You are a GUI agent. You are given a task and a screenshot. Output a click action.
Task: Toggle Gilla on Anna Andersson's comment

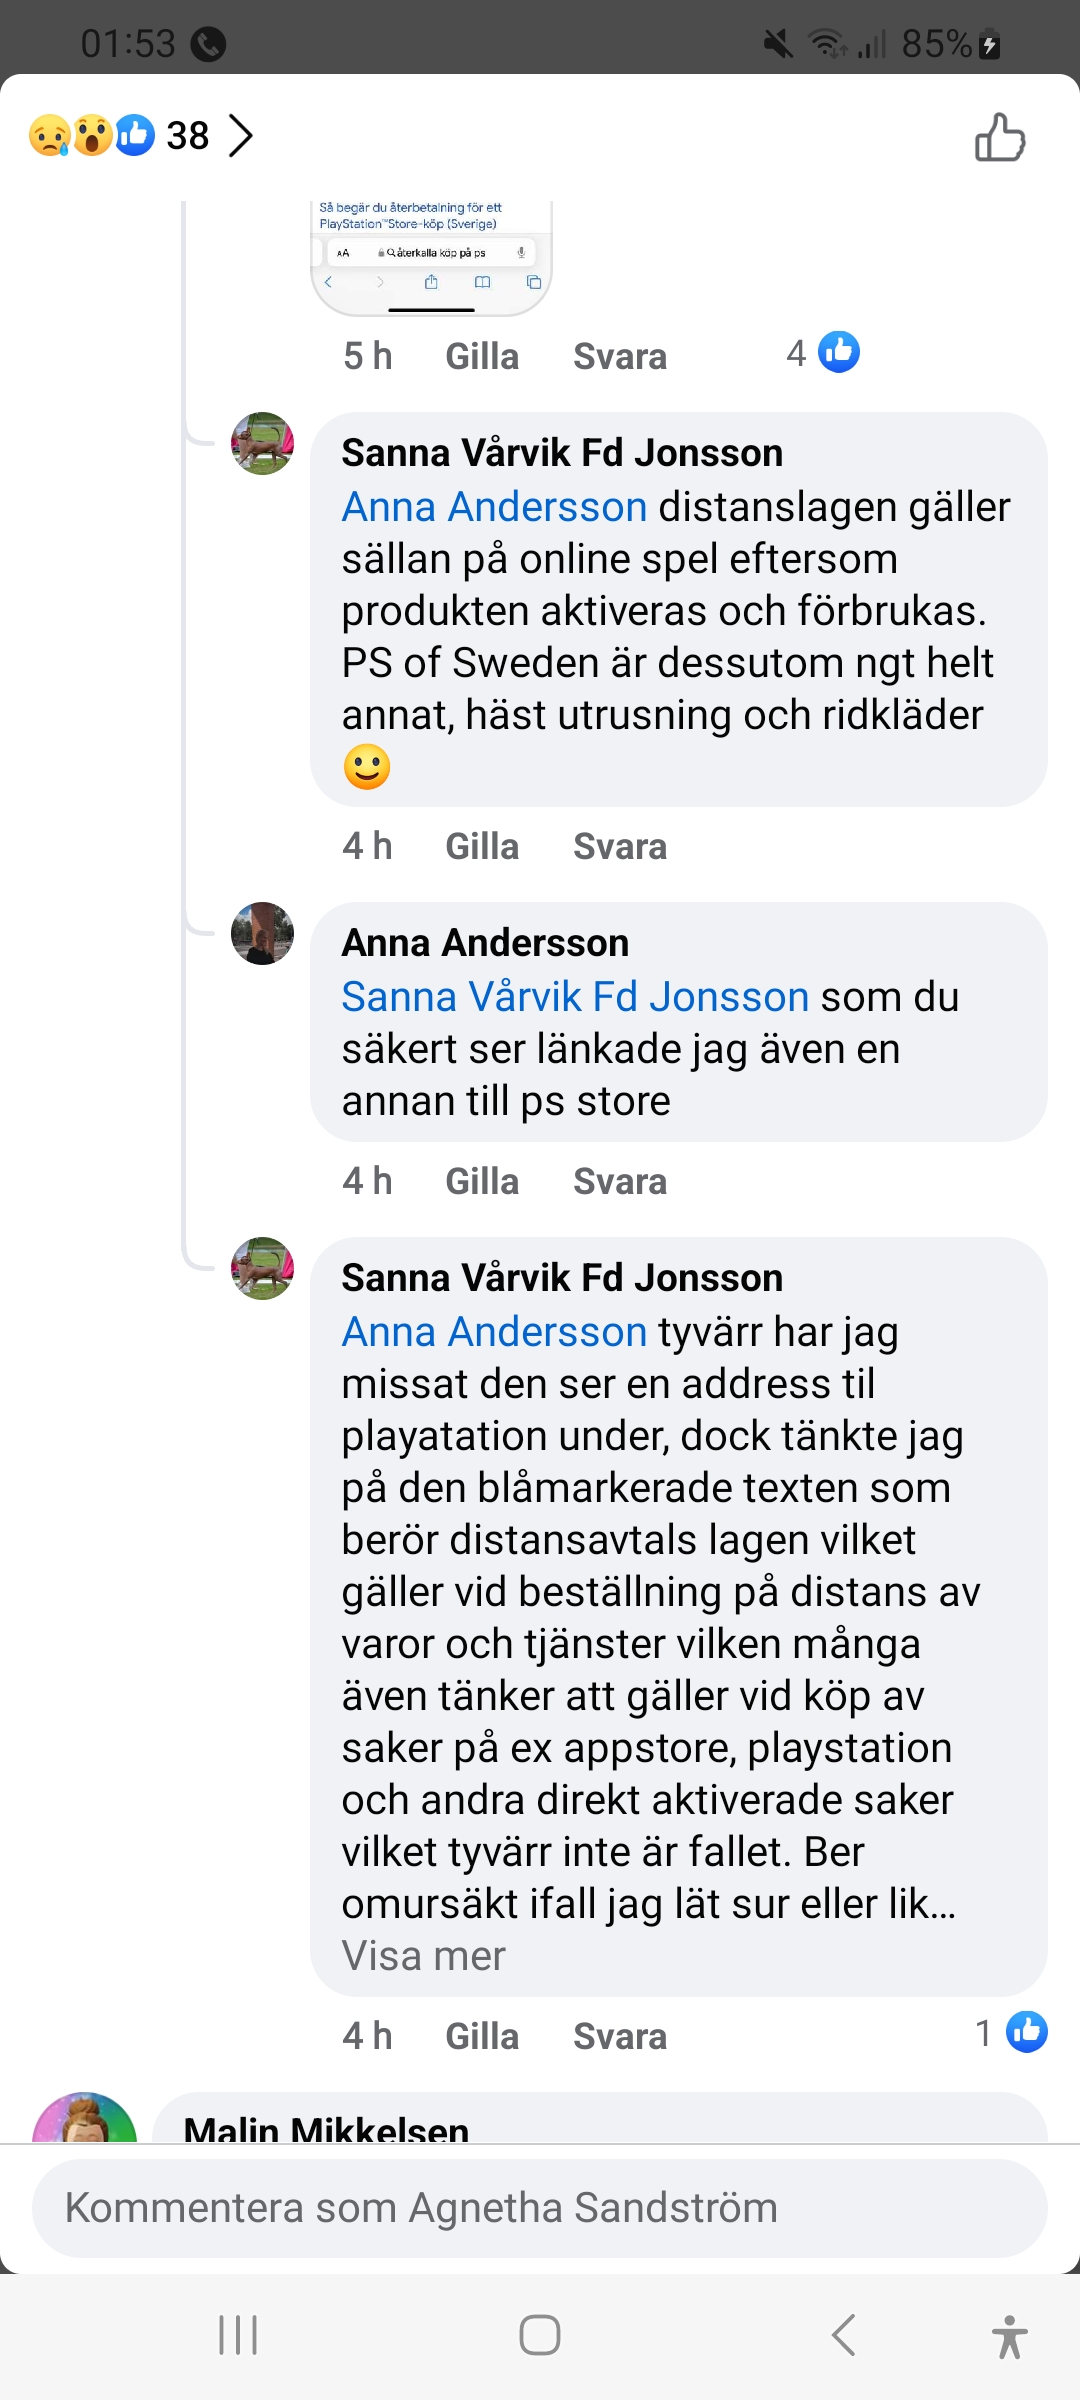pyautogui.click(x=482, y=1181)
